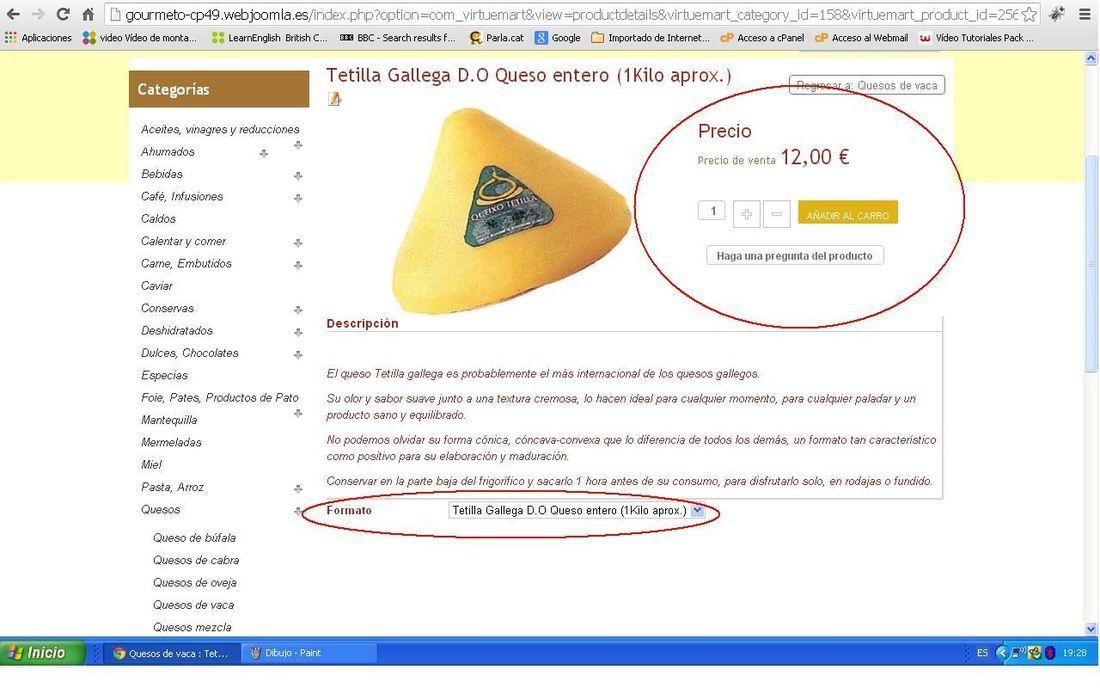Open the Acceso a cPanel bookmark
This screenshot has width=1100, height=688.
(763, 38)
